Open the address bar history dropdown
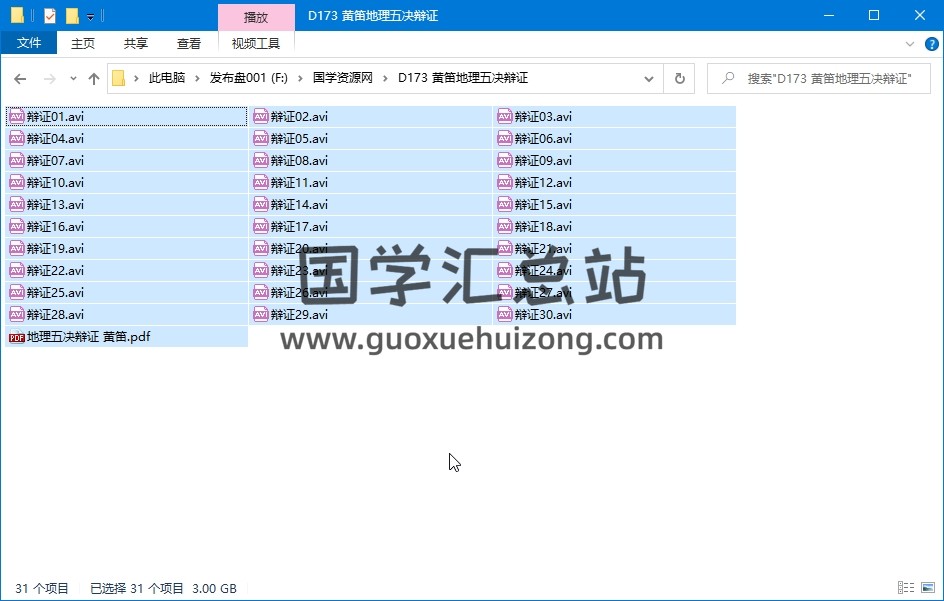Image resolution: width=944 pixels, height=601 pixels. pyautogui.click(x=649, y=79)
